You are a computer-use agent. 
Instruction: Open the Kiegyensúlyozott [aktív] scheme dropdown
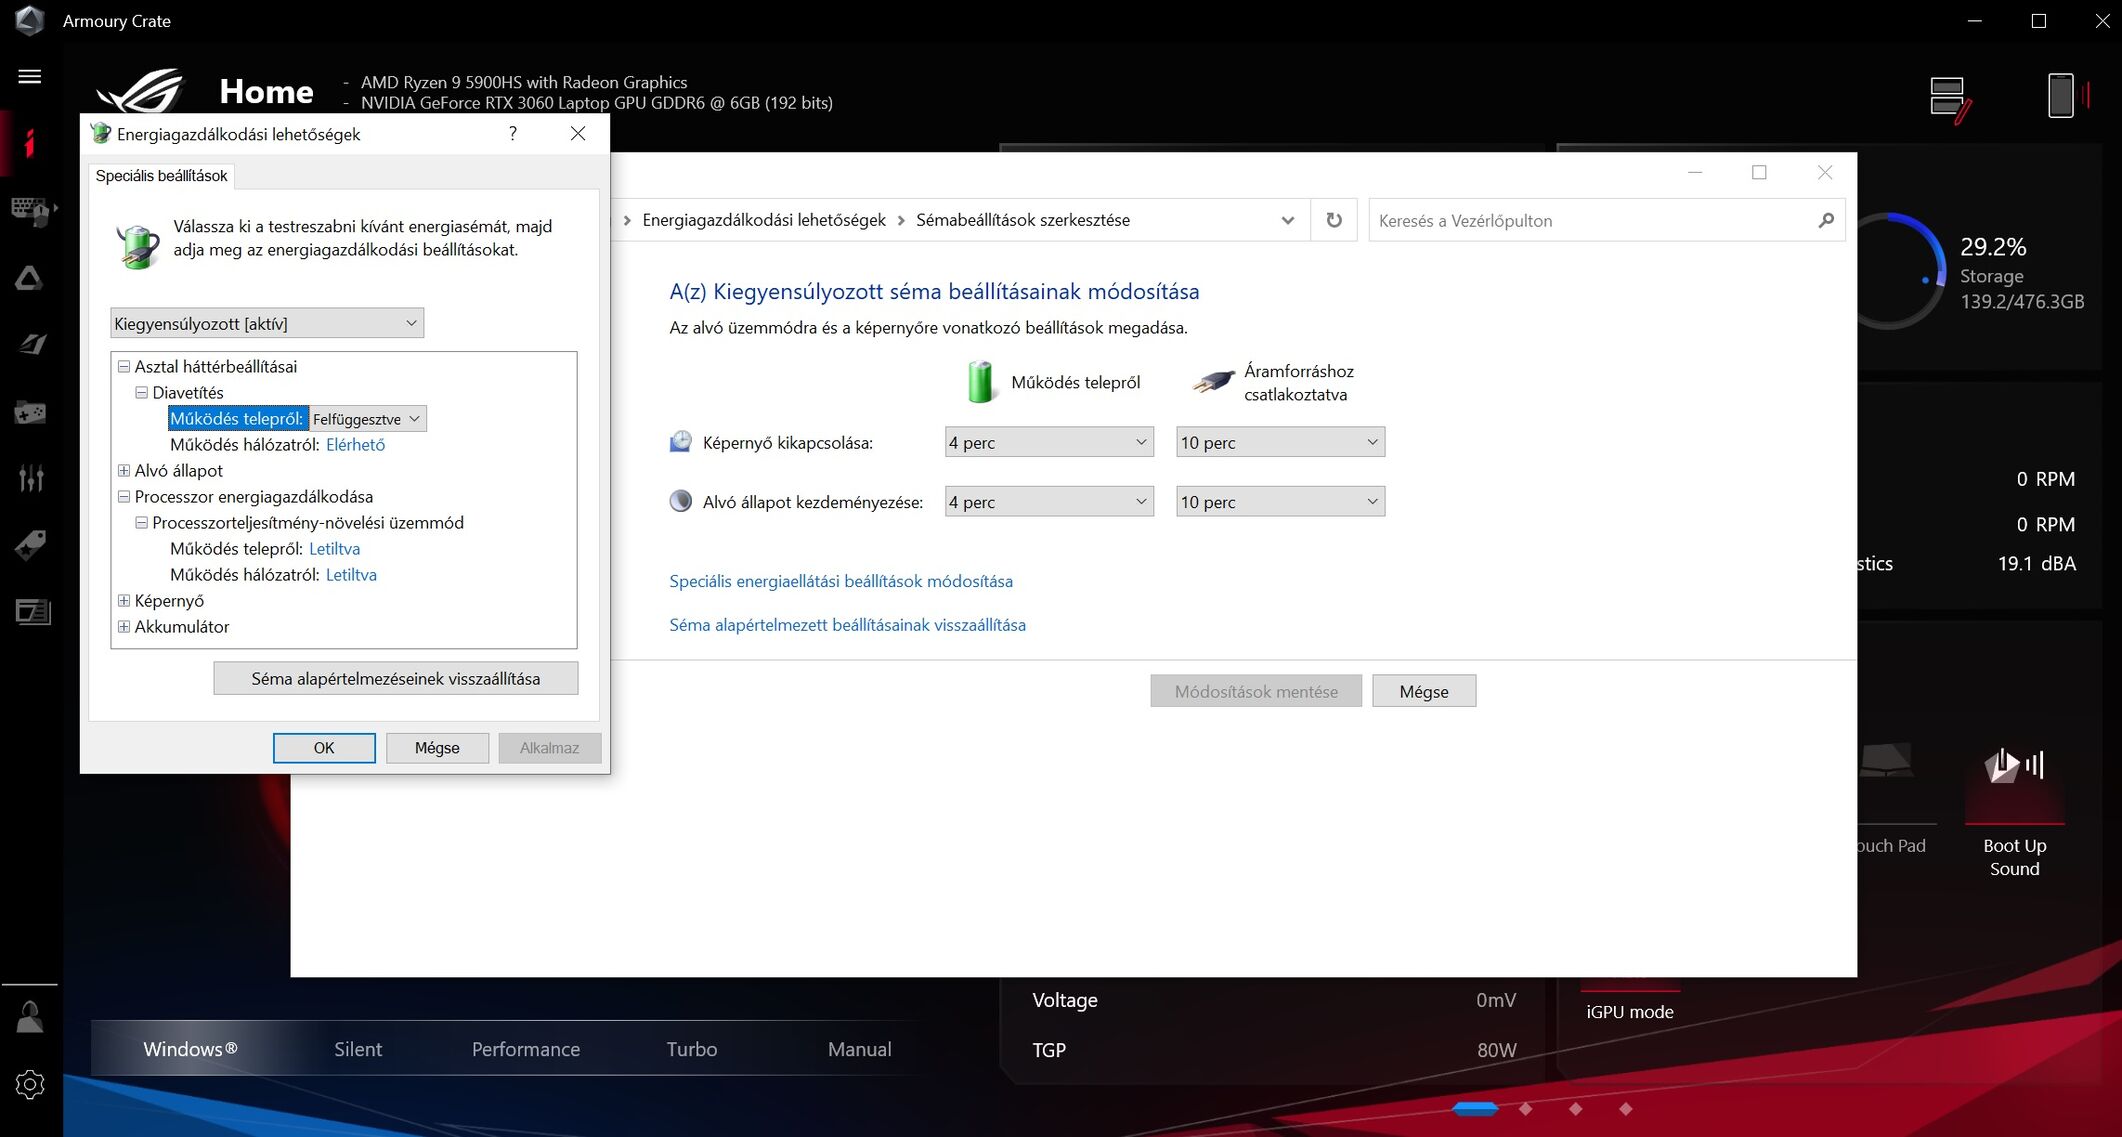pyautogui.click(x=267, y=323)
